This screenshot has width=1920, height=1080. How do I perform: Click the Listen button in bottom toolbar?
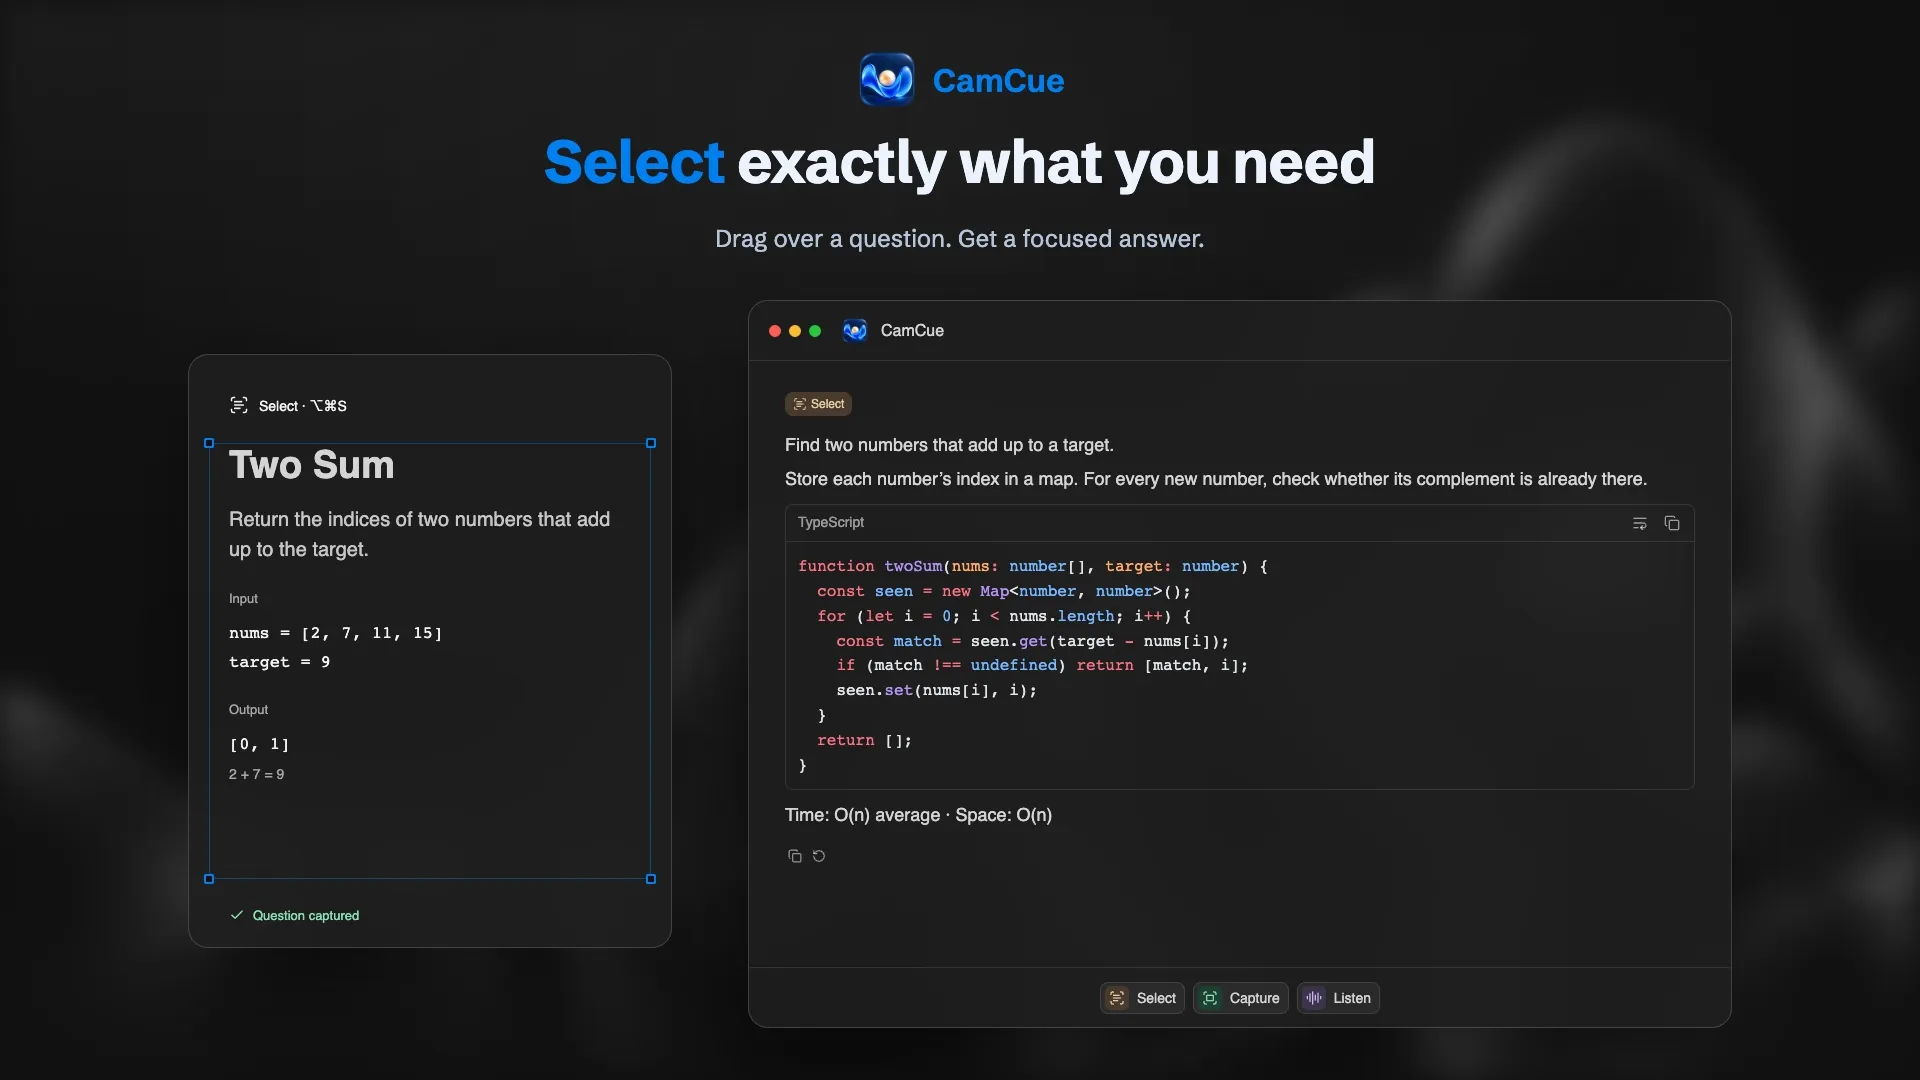tap(1338, 998)
